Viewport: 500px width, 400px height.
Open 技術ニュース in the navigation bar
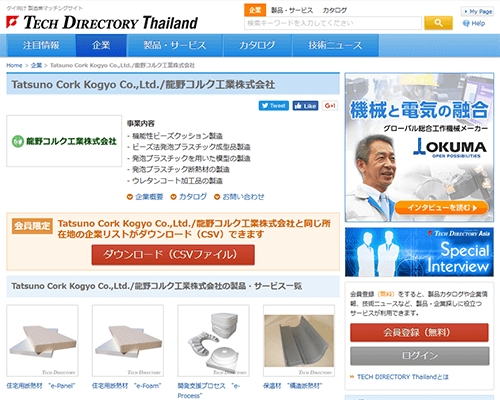(335, 45)
